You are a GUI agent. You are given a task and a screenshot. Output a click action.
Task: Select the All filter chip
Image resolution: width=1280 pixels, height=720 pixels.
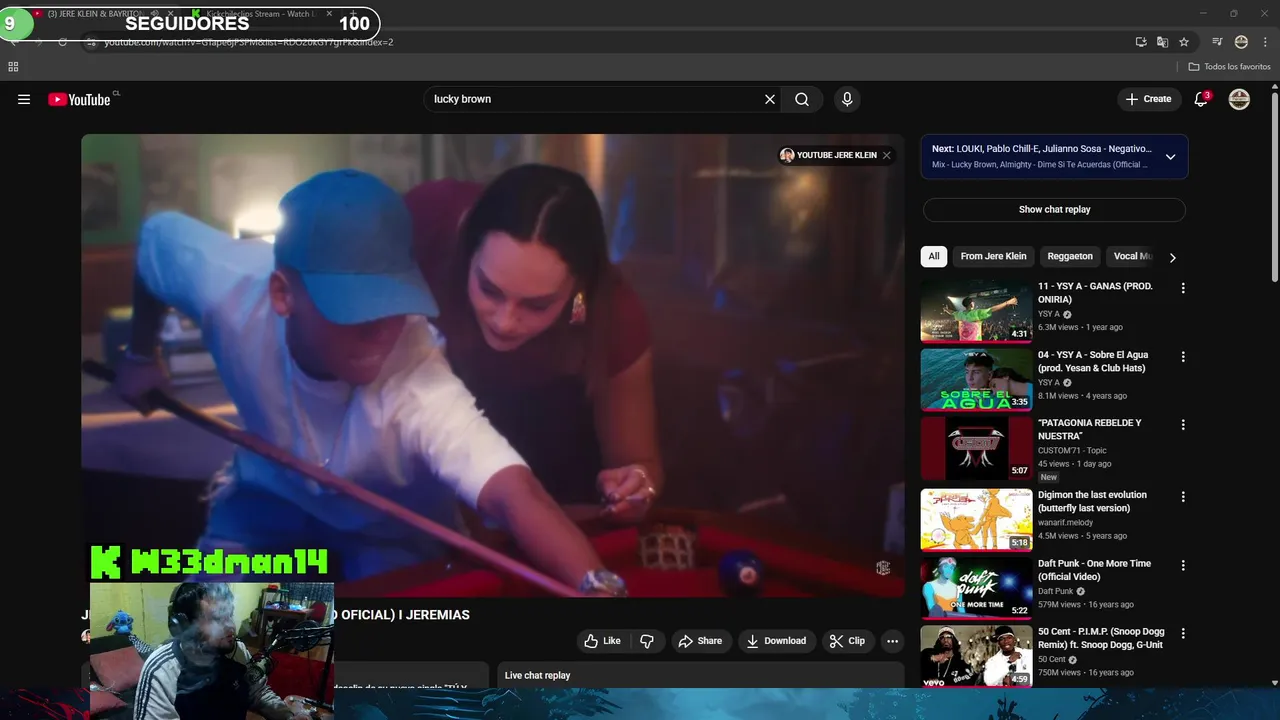point(934,256)
